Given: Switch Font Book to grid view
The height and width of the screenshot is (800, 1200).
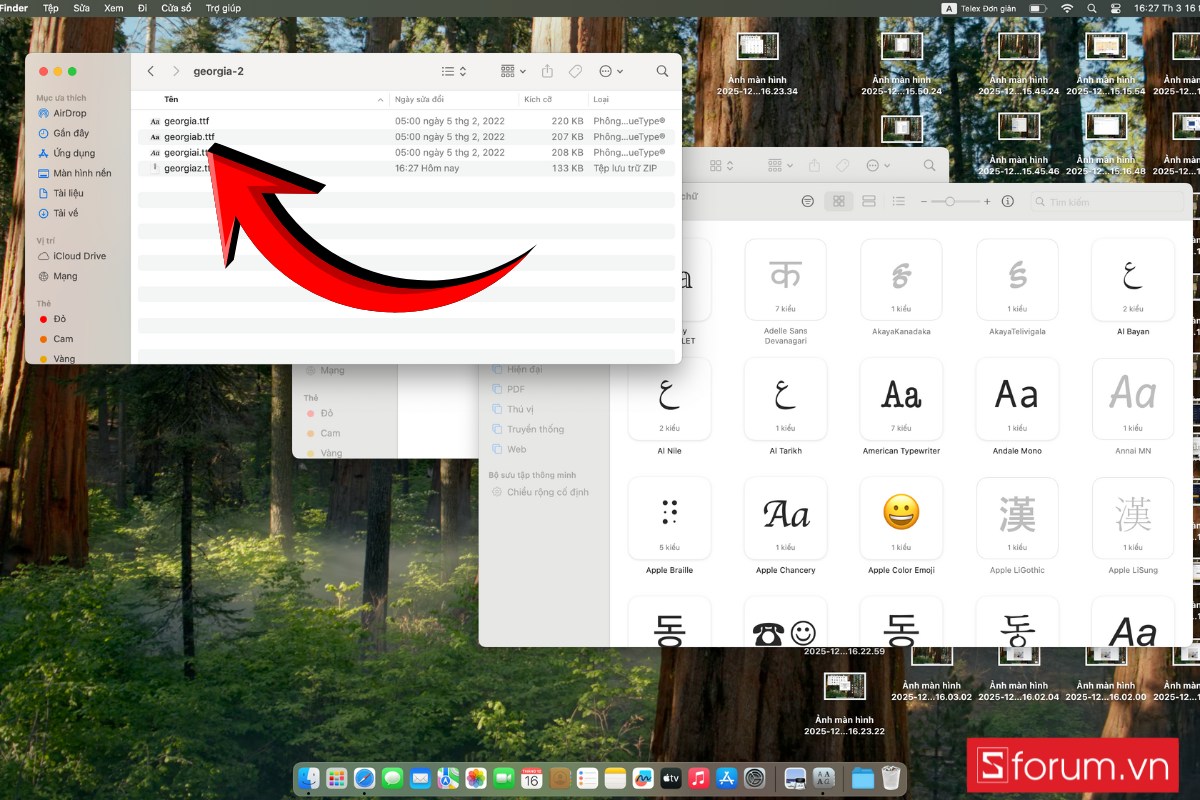Looking at the screenshot, I should (x=839, y=201).
